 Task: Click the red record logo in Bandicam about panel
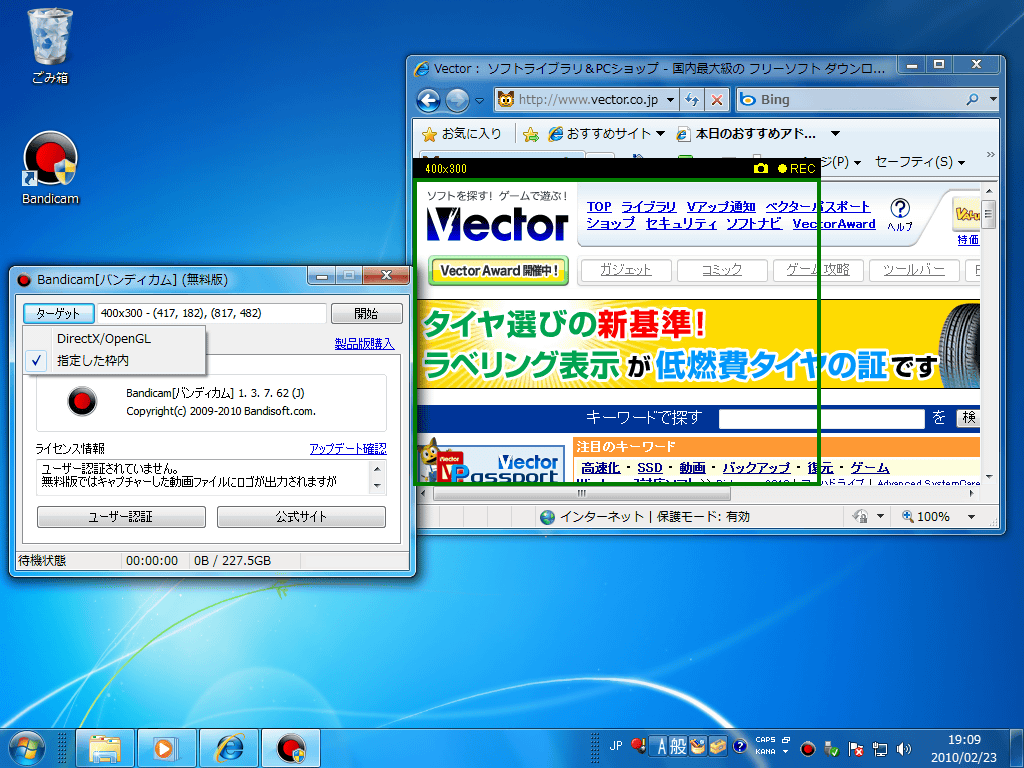pyautogui.click(x=82, y=401)
